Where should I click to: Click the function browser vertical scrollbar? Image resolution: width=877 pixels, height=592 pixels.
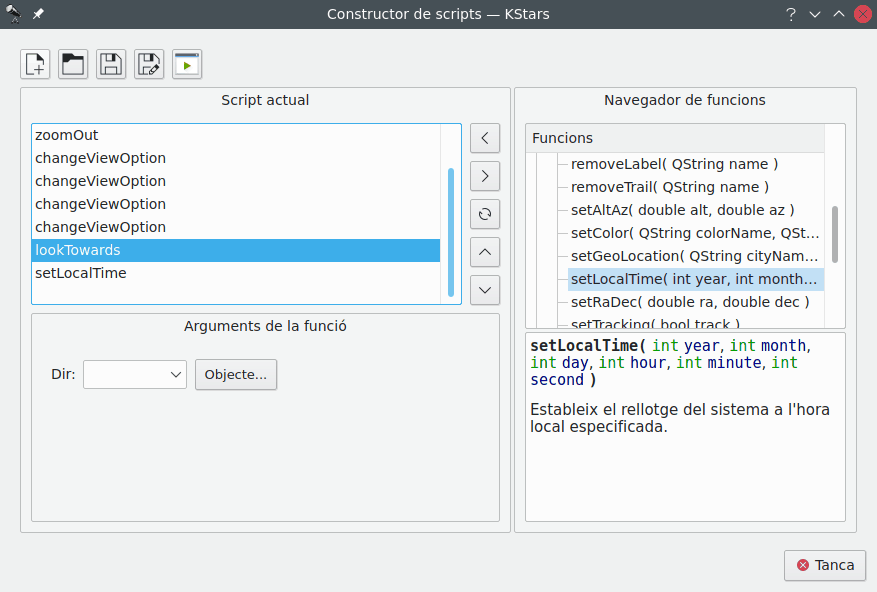click(x=835, y=233)
